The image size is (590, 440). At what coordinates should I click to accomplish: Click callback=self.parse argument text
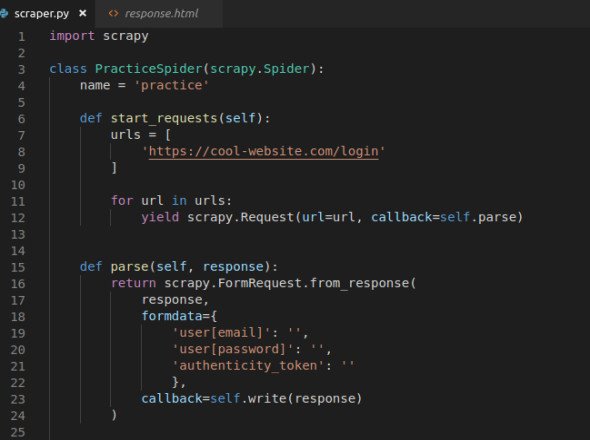click(443, 217)
